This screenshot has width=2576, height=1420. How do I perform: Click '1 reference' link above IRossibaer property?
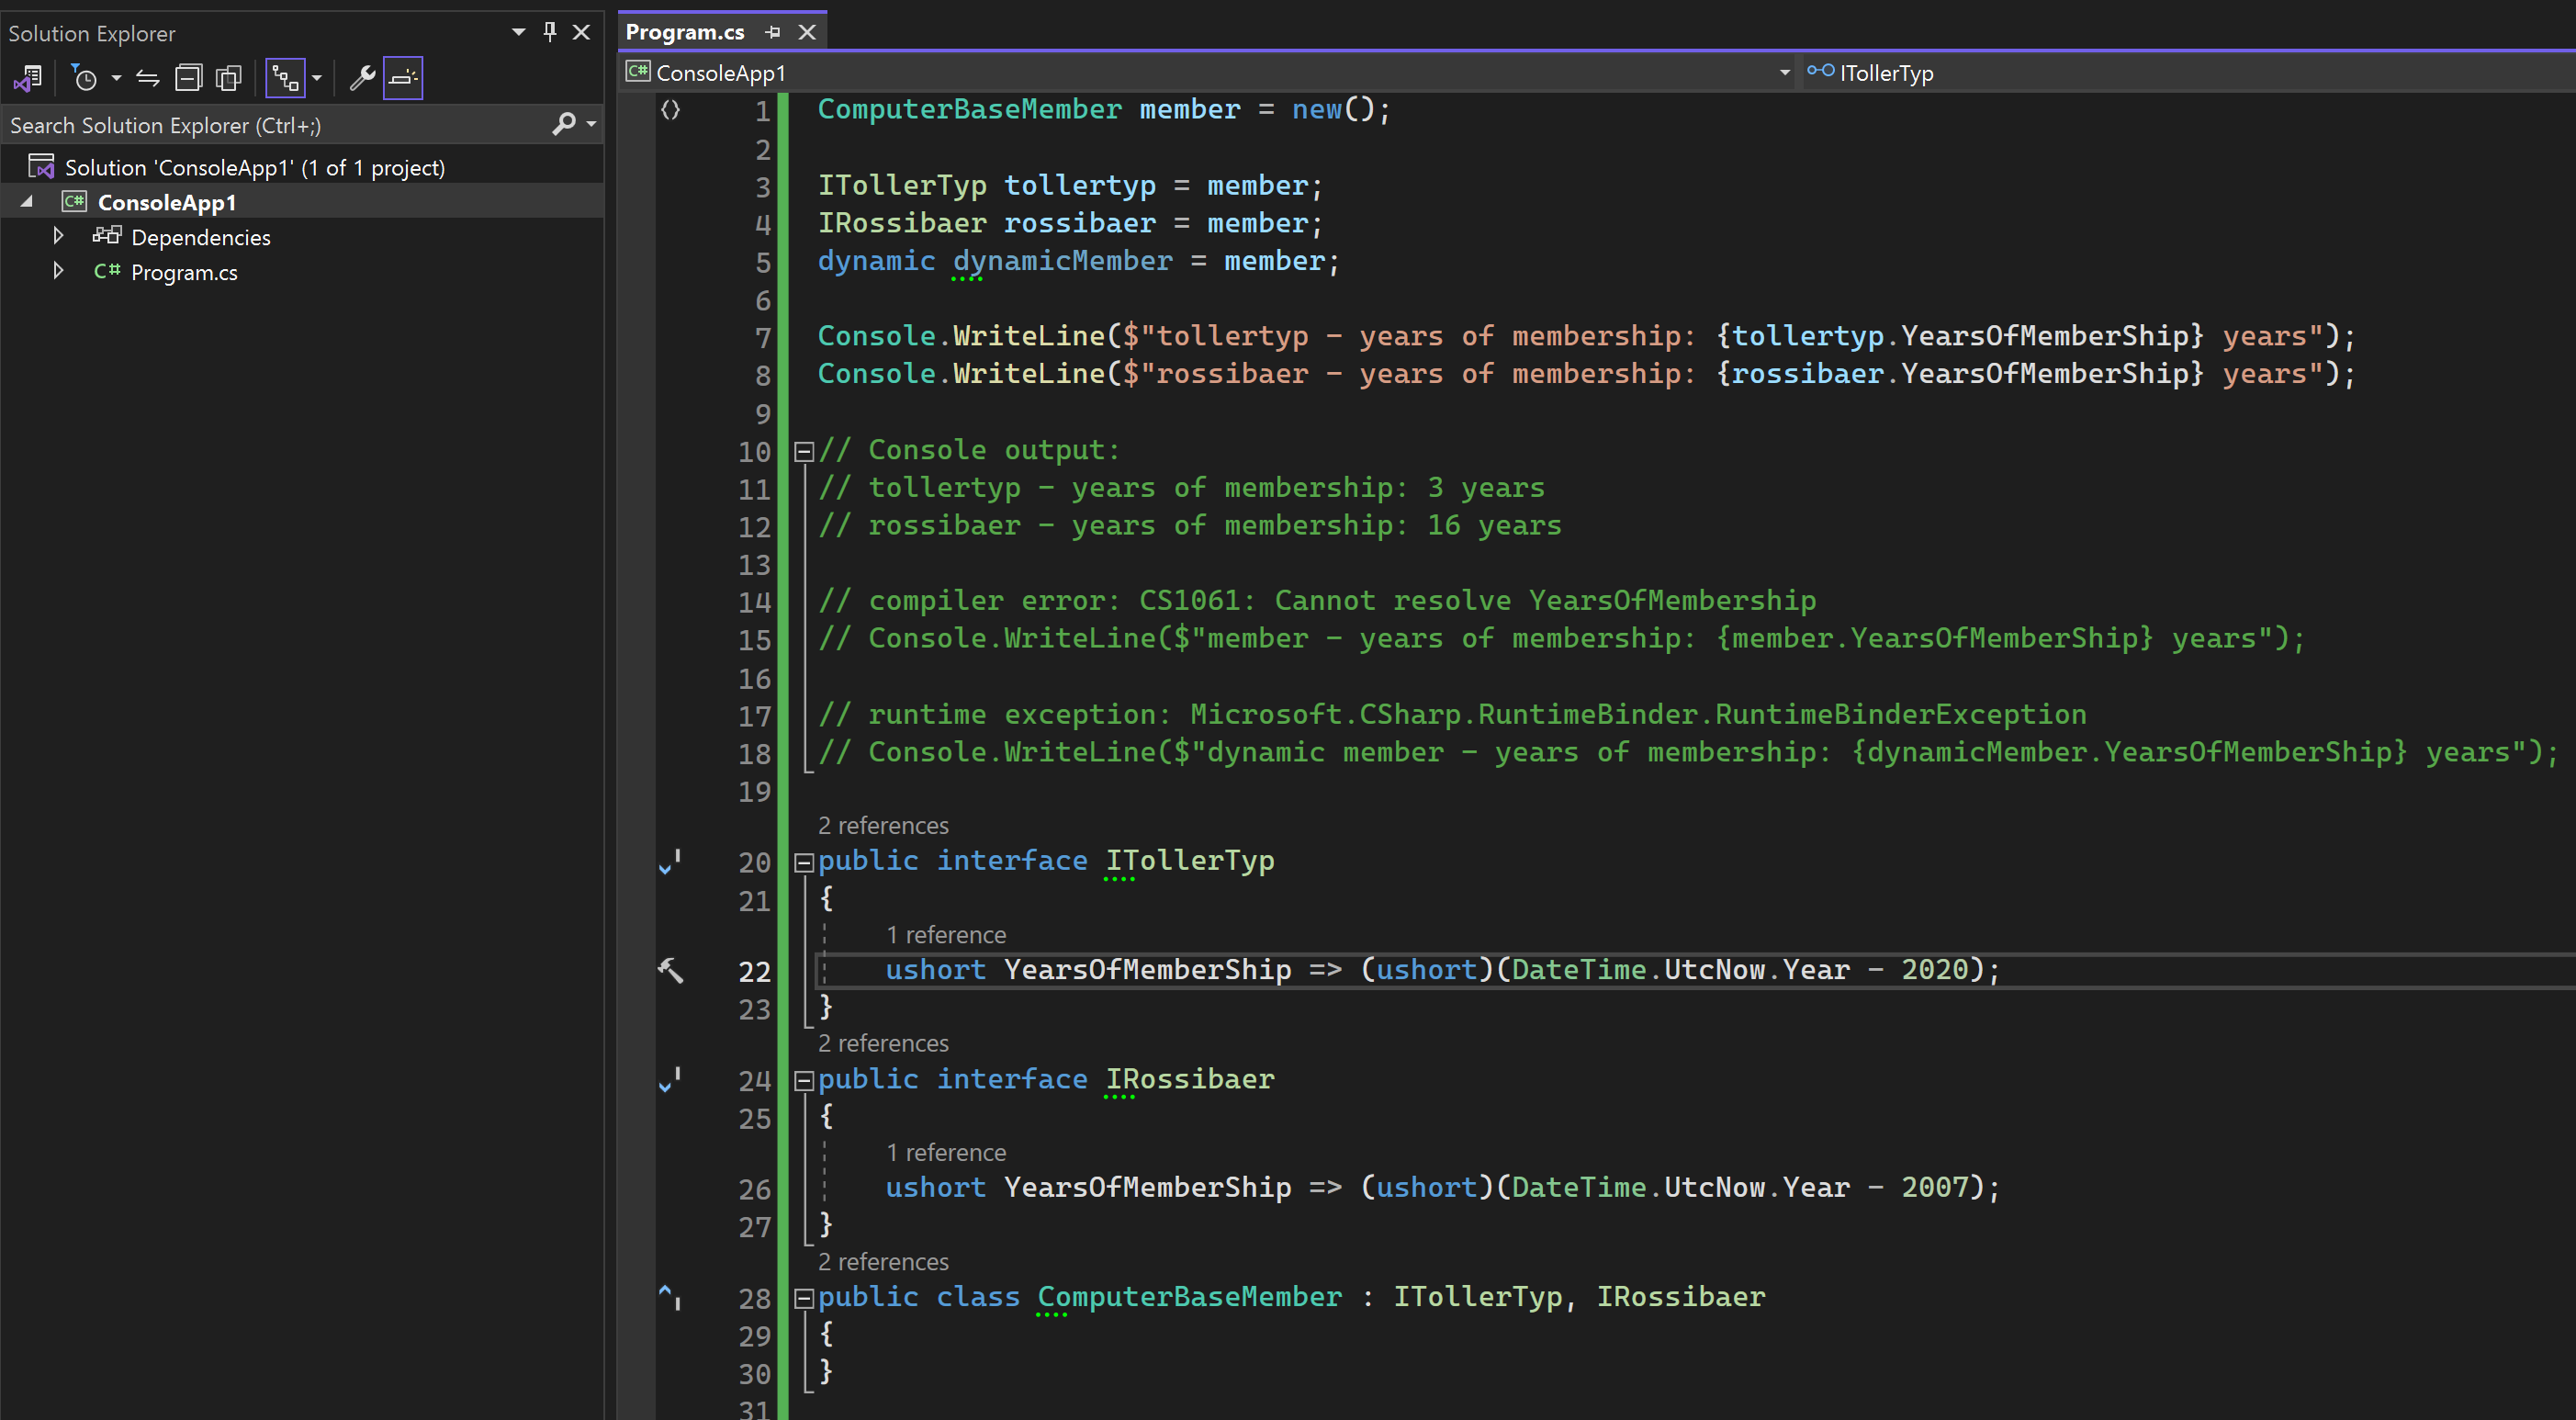(x=945, y=1152)
